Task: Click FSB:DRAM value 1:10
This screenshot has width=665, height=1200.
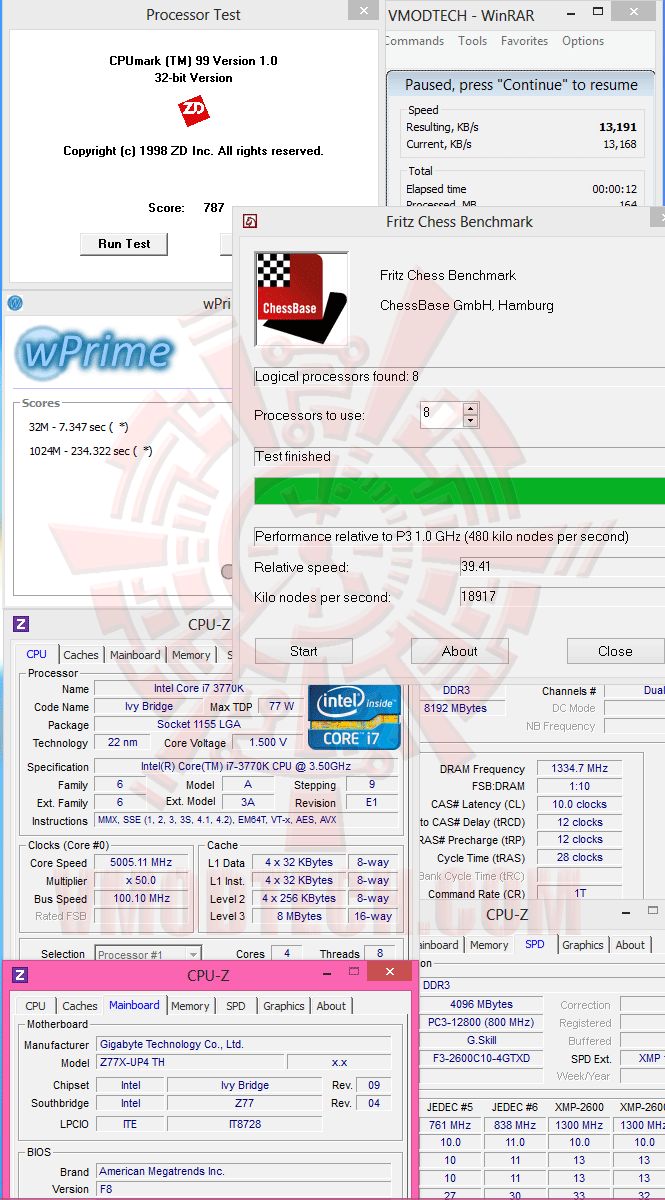Action: pyautogui.click(x=579, y=786)
